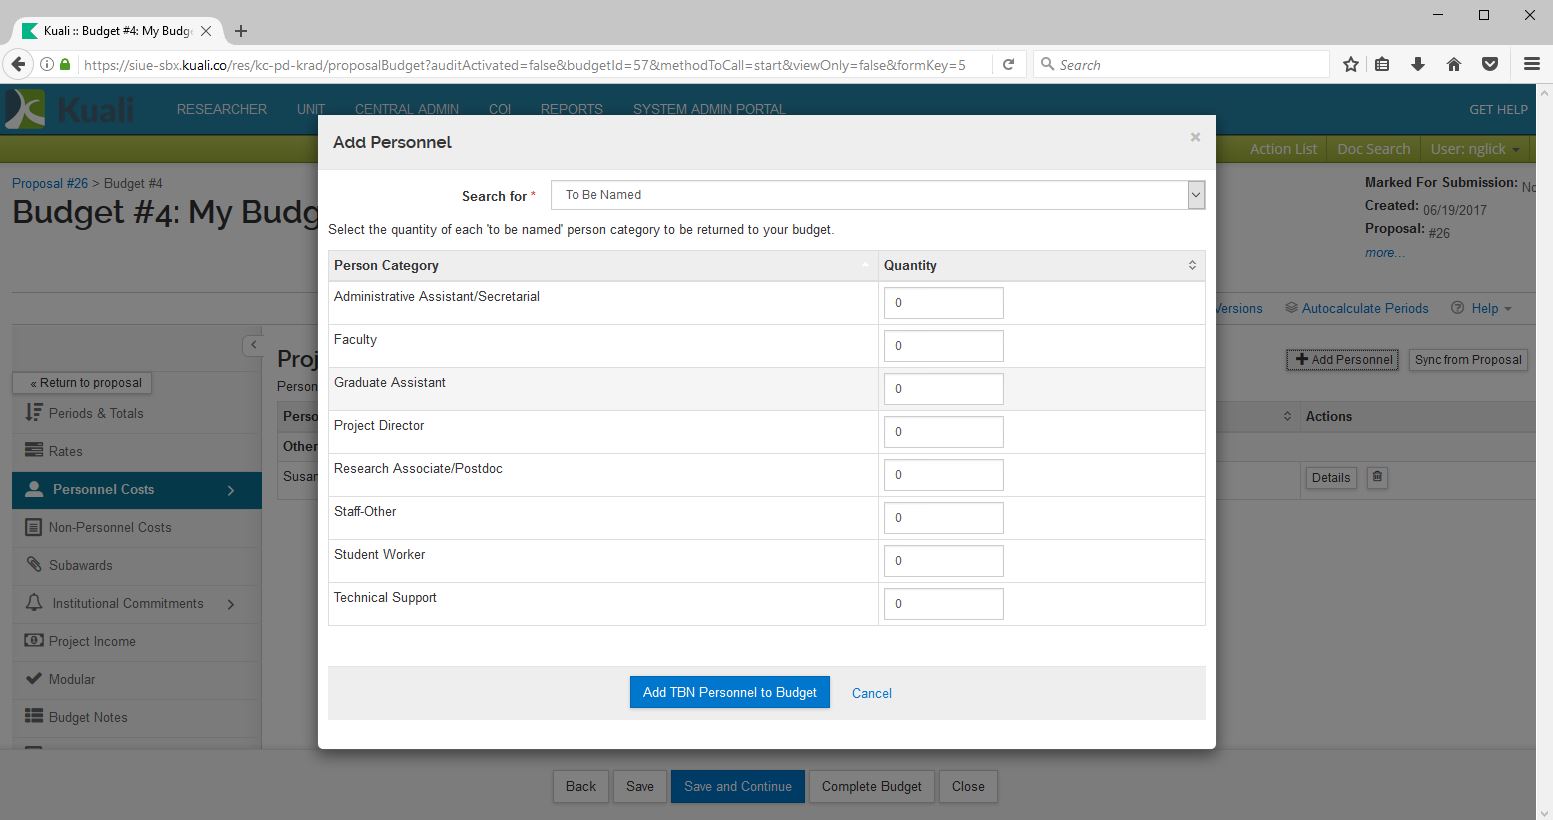Collapse the left navigation sidebar chevron

(253, 345)
